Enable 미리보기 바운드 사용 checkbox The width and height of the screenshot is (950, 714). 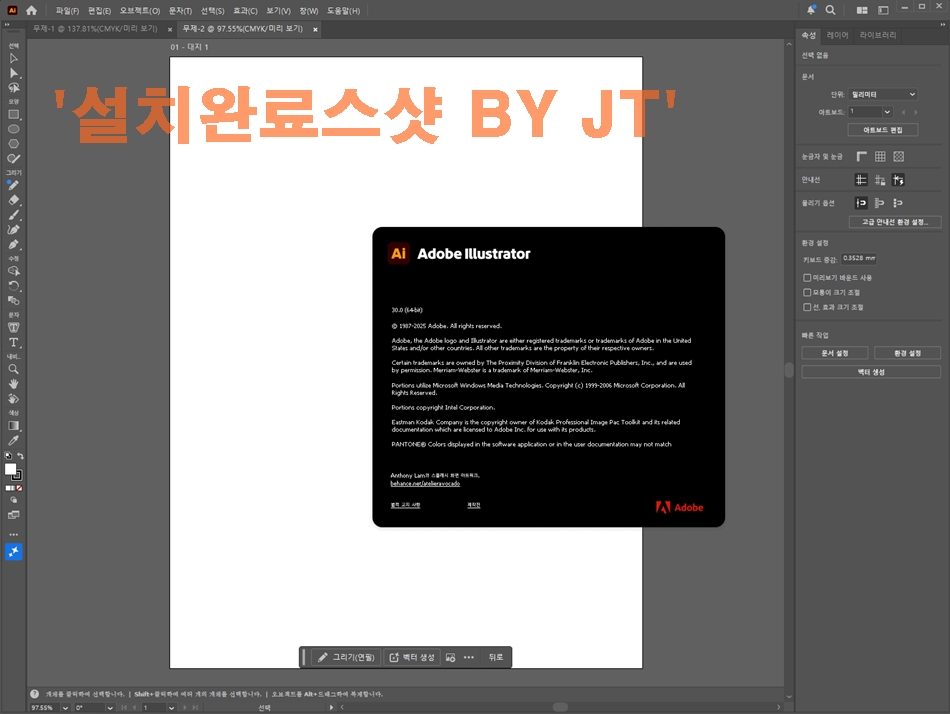[807, 278]
